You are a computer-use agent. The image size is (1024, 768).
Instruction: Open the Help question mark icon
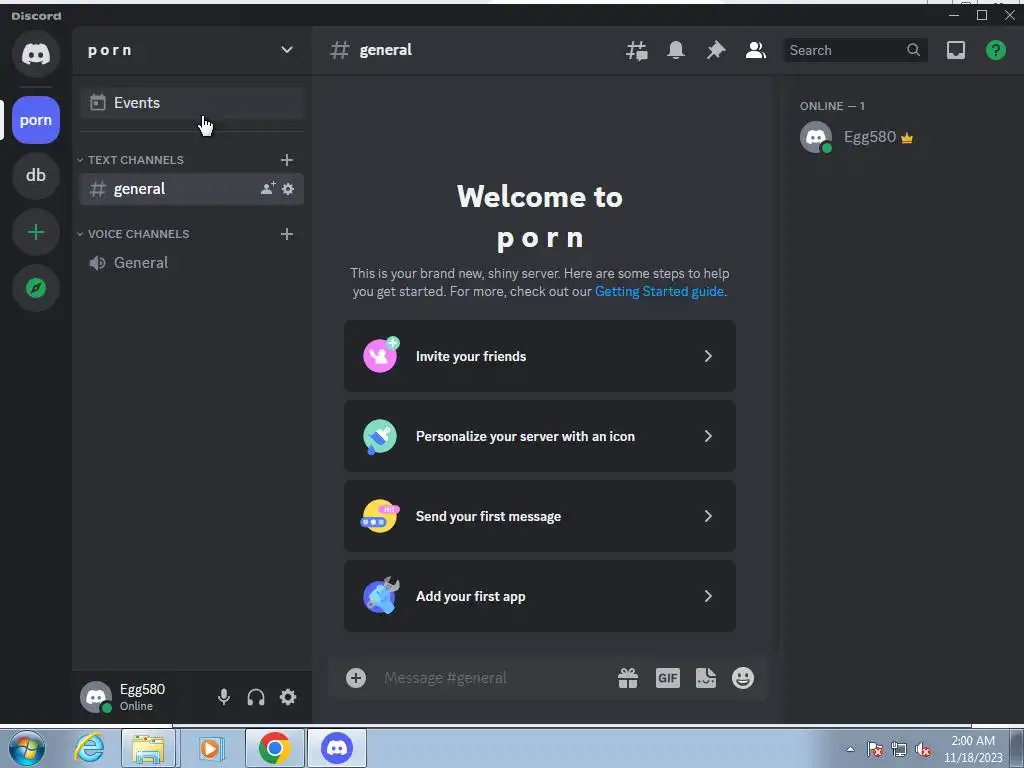[x=995, y=50]
